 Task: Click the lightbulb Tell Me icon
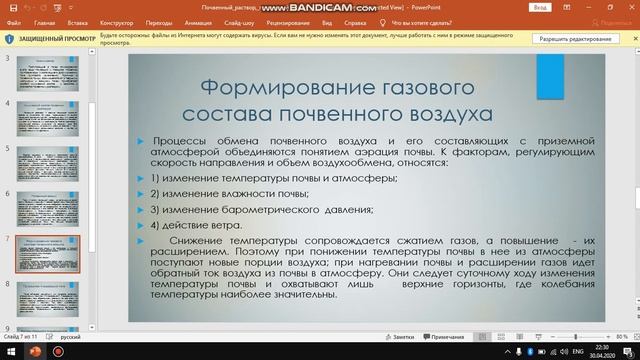[382, 23]
